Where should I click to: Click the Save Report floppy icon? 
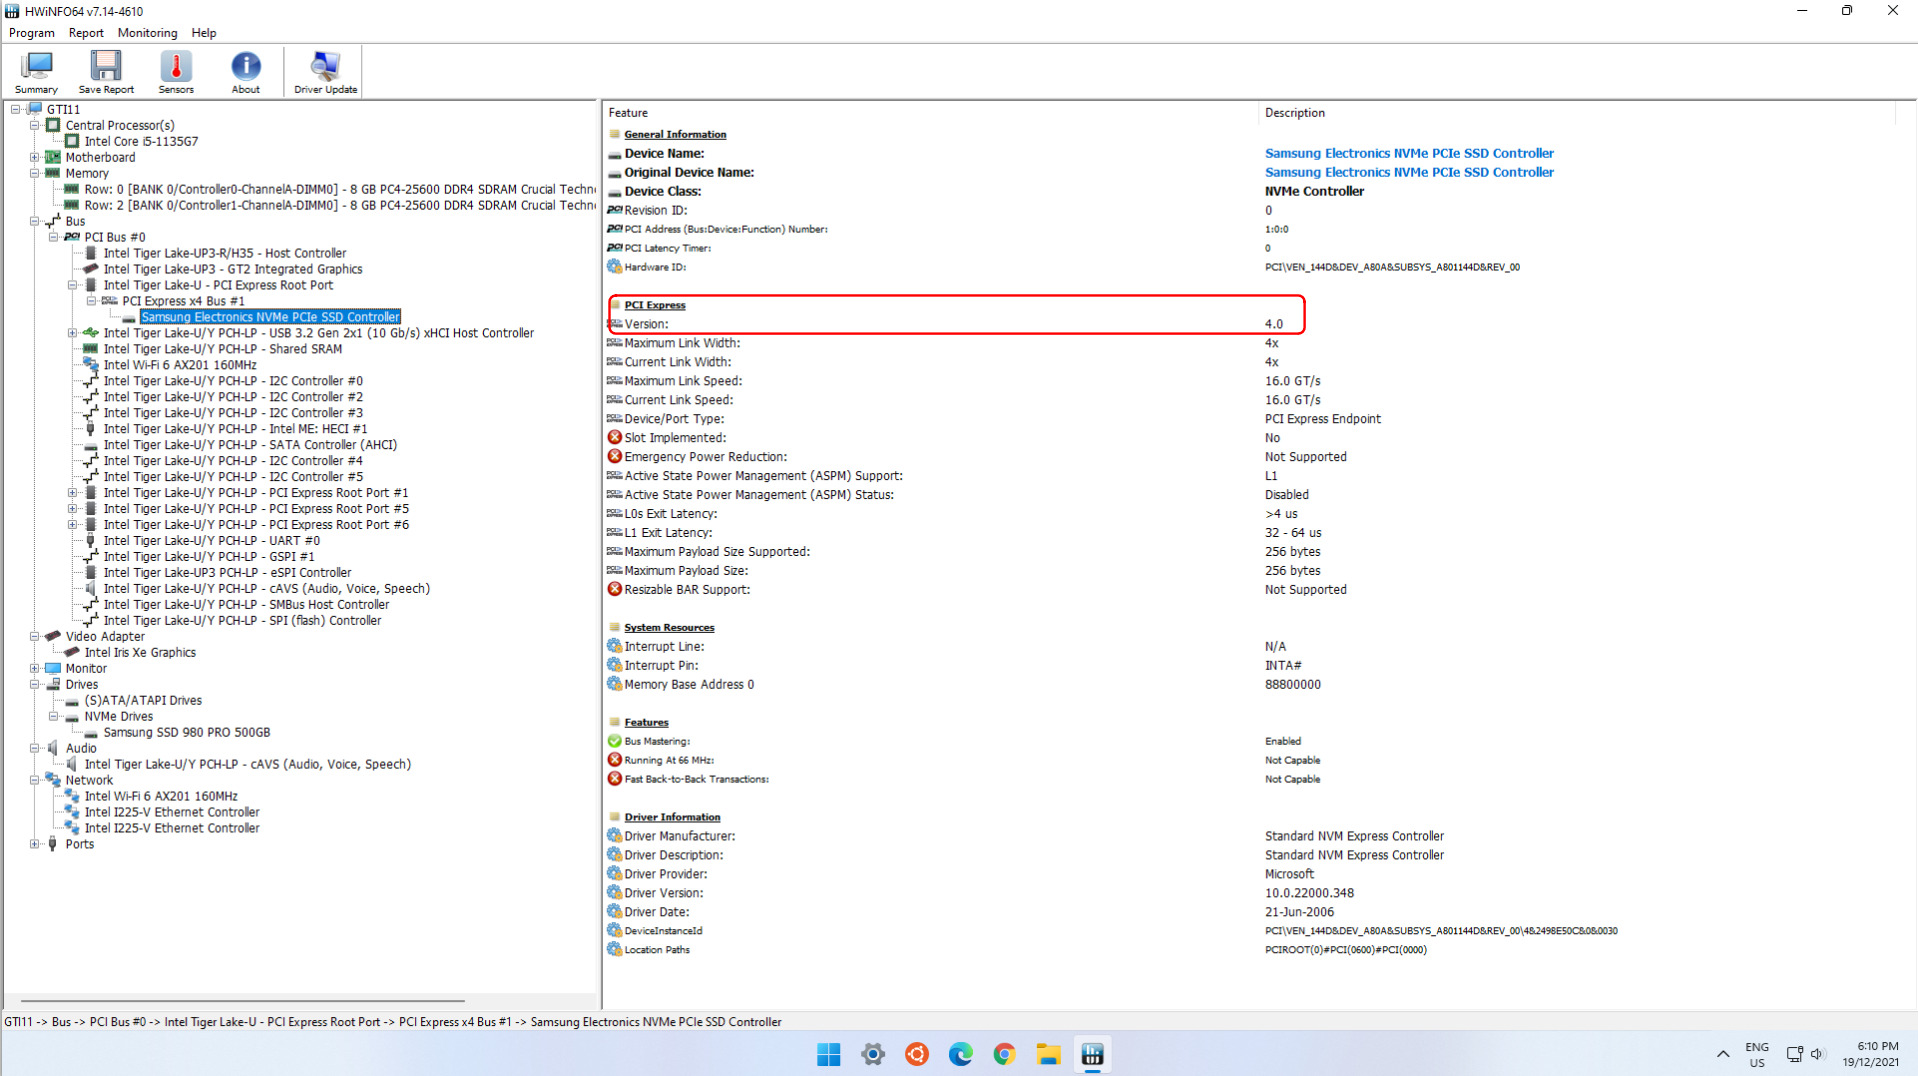coord(106,72)
